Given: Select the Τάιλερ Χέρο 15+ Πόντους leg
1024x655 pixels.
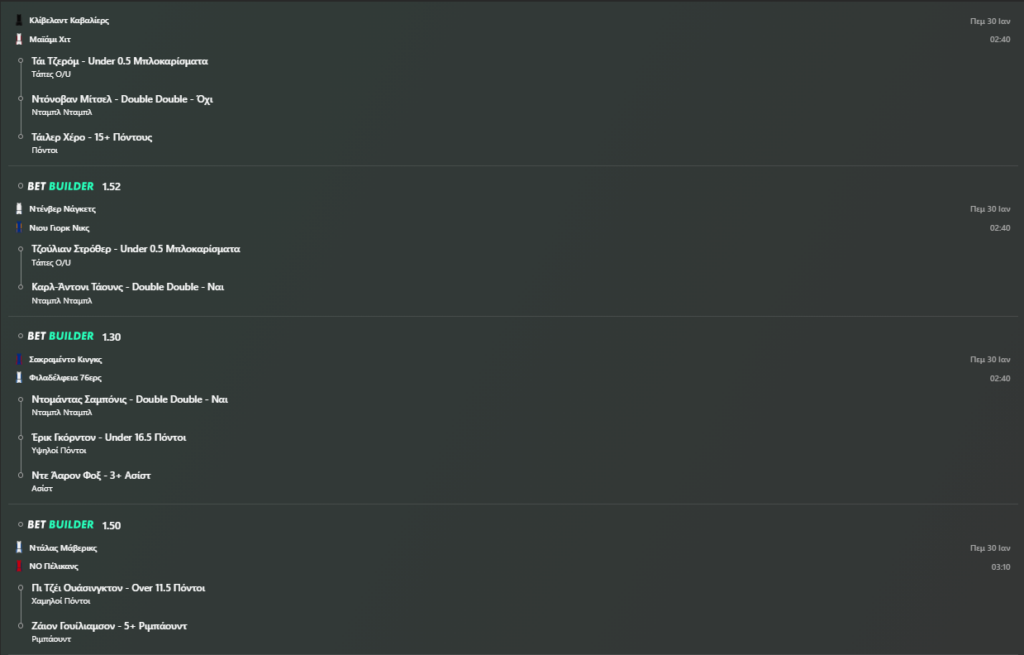Looking at the screenshot, I should (x=92, y=137).
